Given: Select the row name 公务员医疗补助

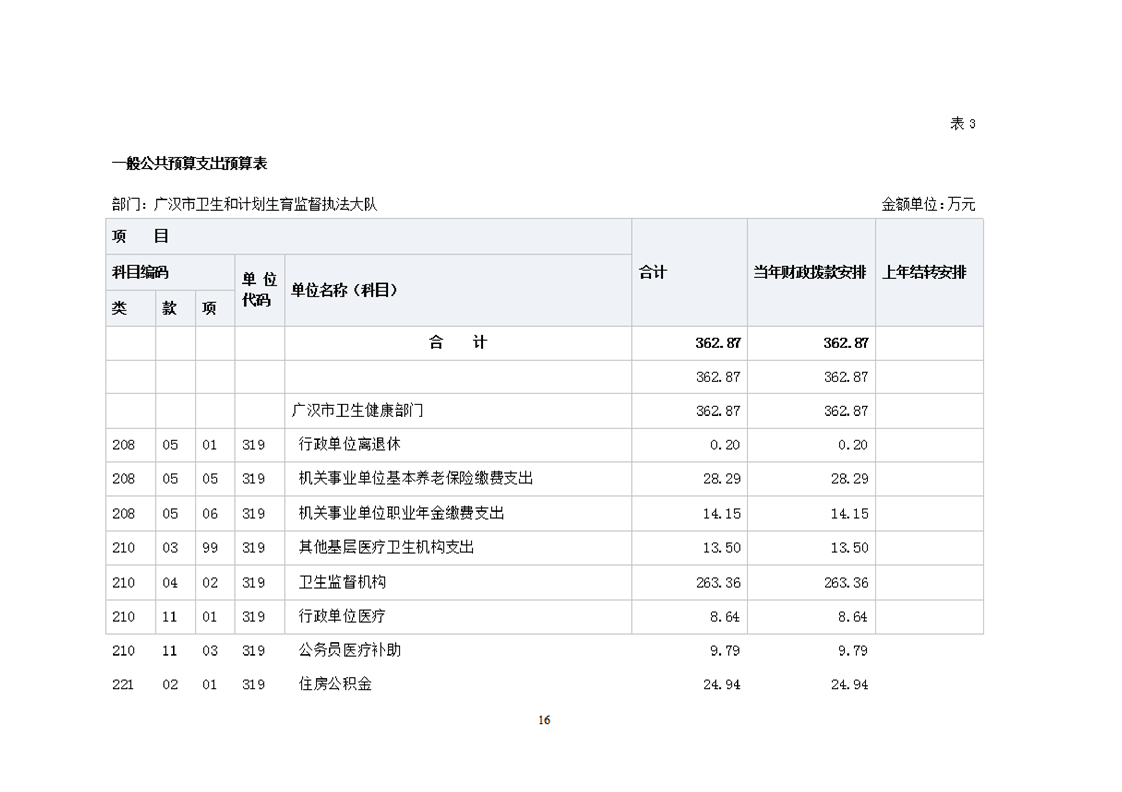Looking at the screenshot, I should point(349,650).
